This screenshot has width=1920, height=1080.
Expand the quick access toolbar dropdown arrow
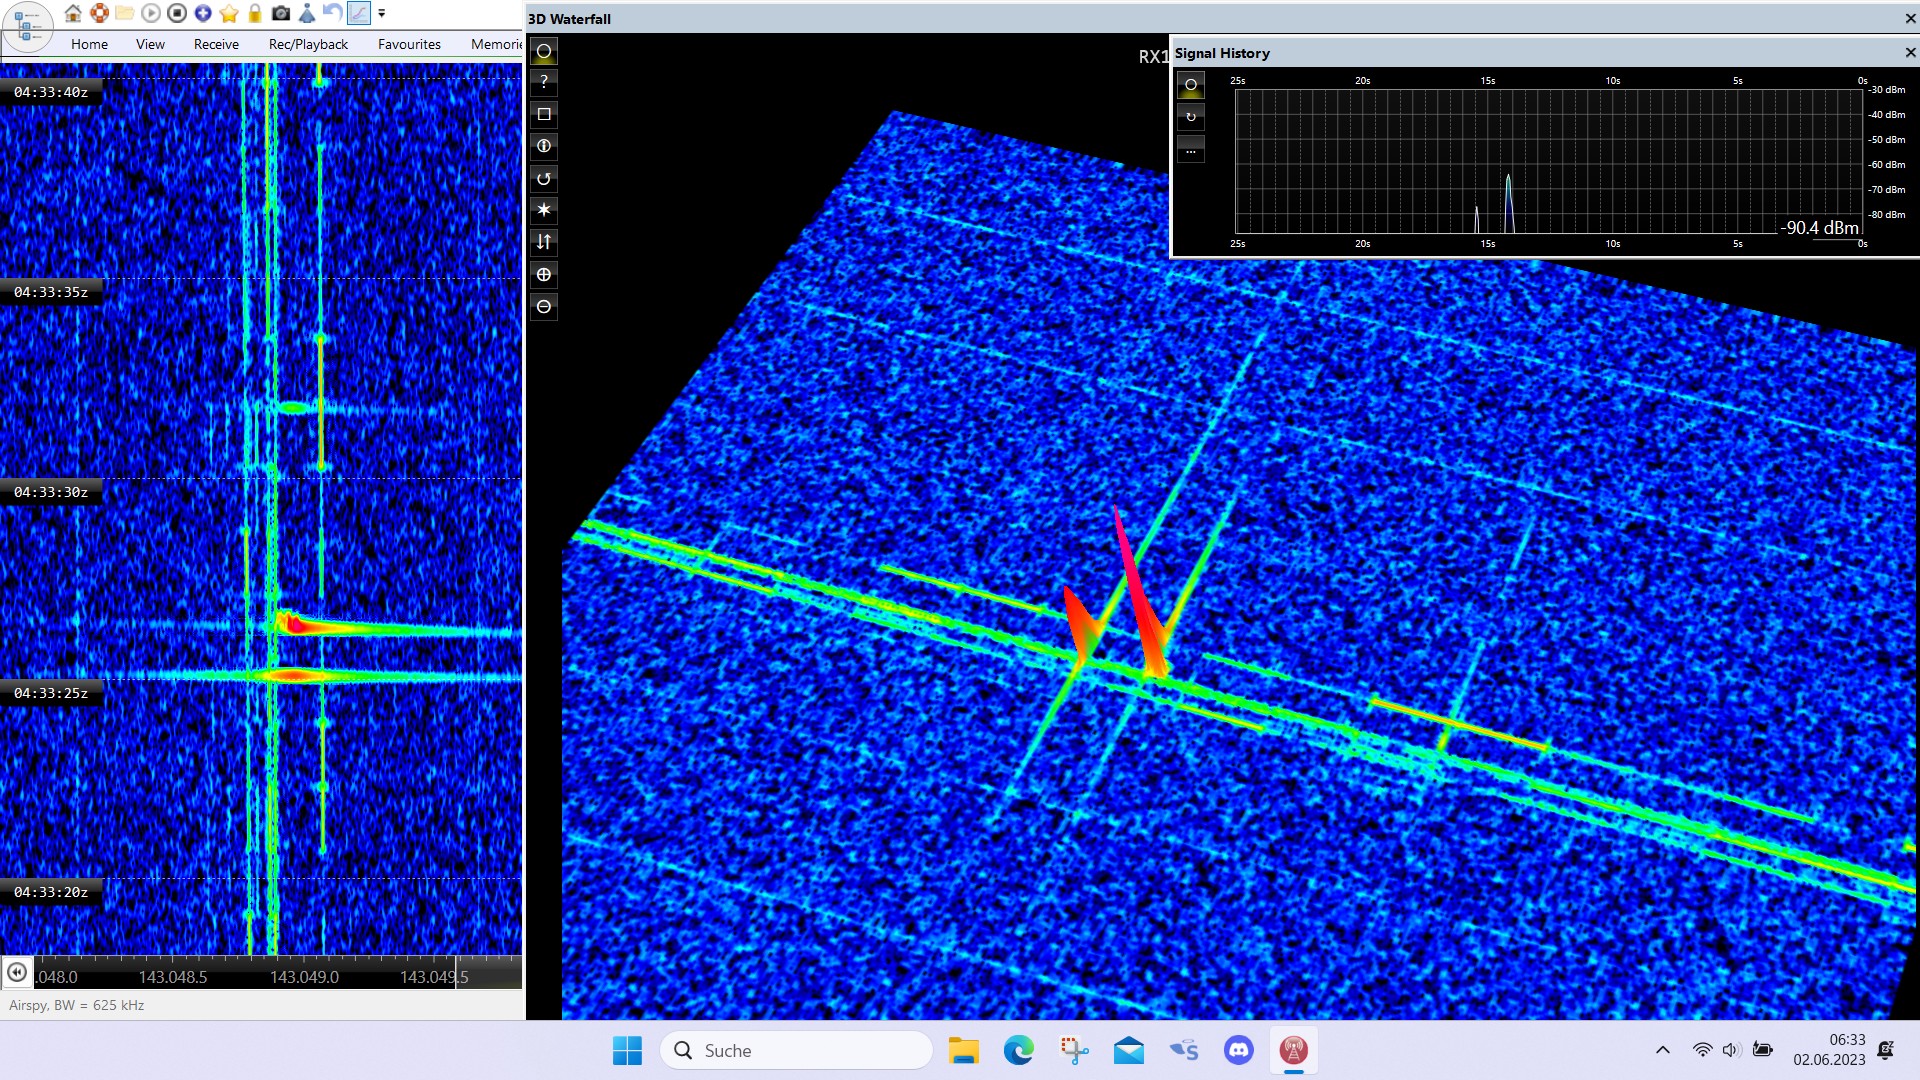click(381, 14)
